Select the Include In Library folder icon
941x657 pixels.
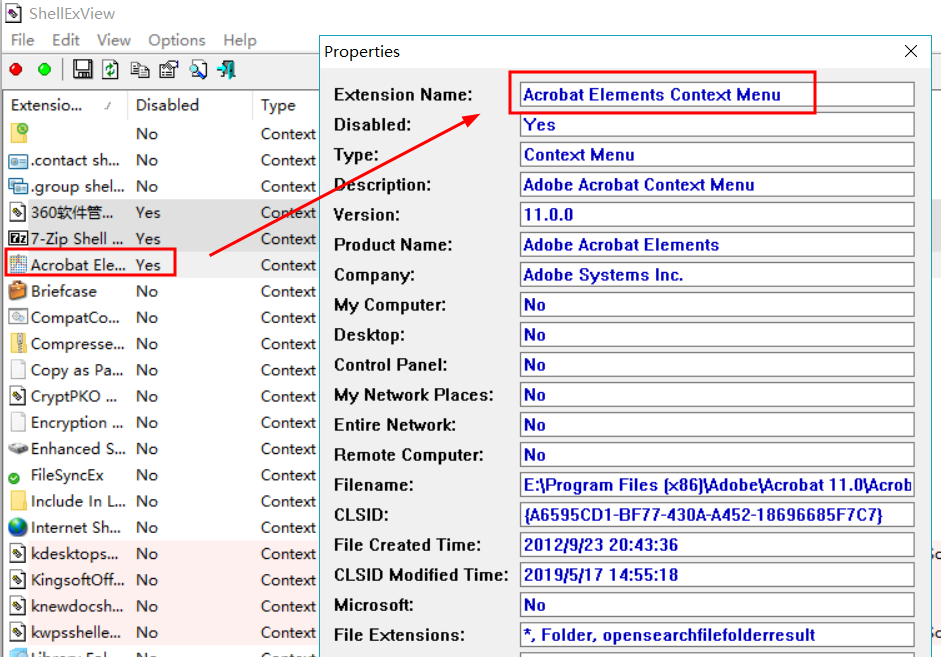coord(18,501)
